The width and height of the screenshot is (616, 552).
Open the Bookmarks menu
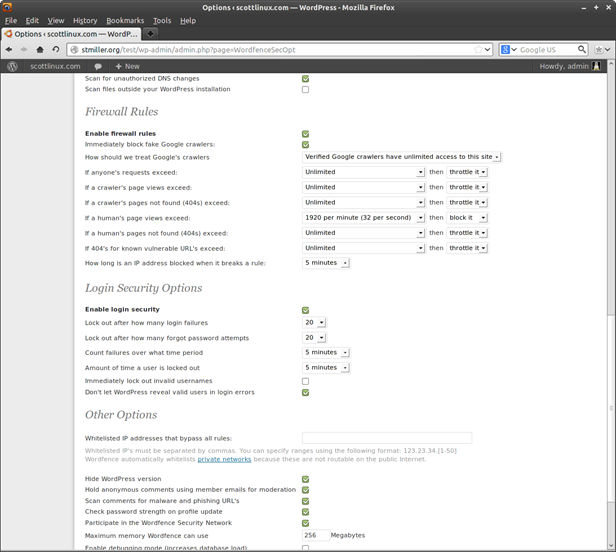(x=125, y=20)
